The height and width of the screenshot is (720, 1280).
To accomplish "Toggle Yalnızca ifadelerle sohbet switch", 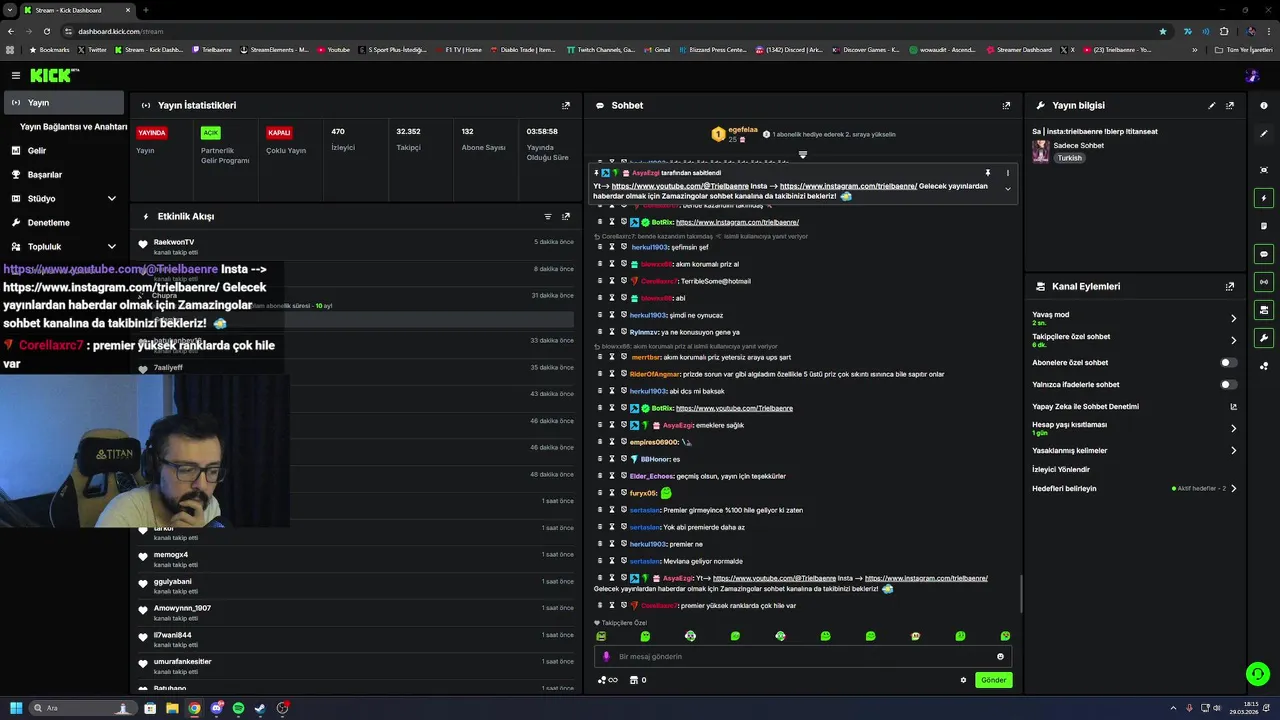I will pyautogui.click(x=1228, y=385).
